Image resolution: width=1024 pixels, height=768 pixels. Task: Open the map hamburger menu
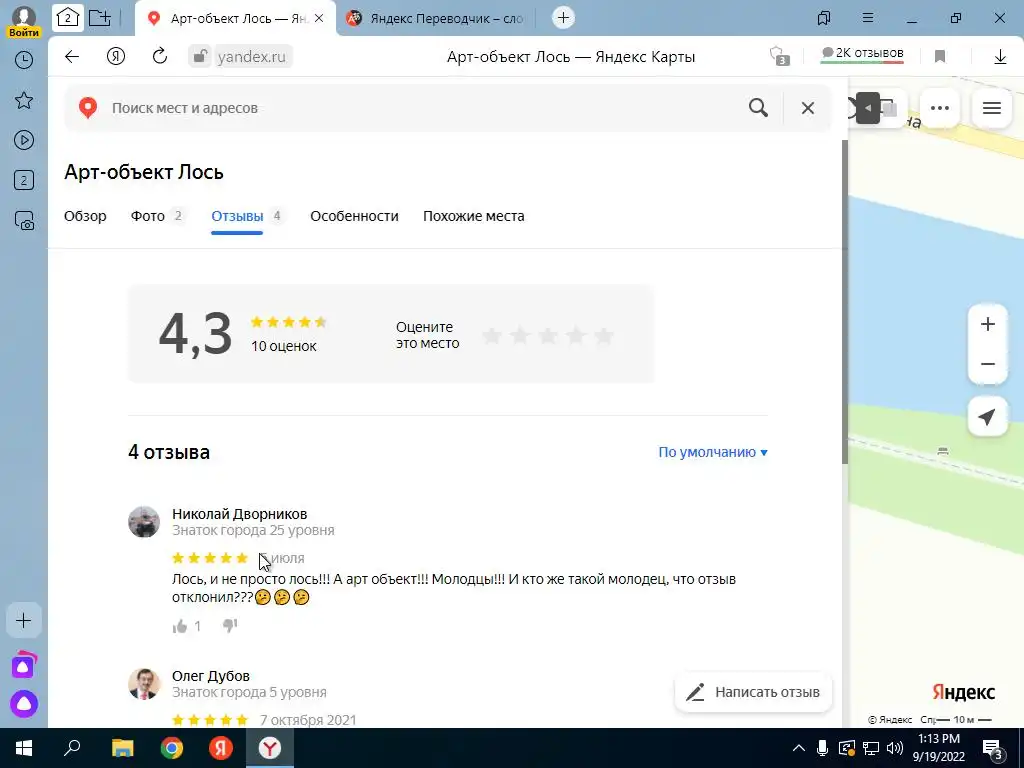pyautogui.click(x=991, y=108)
